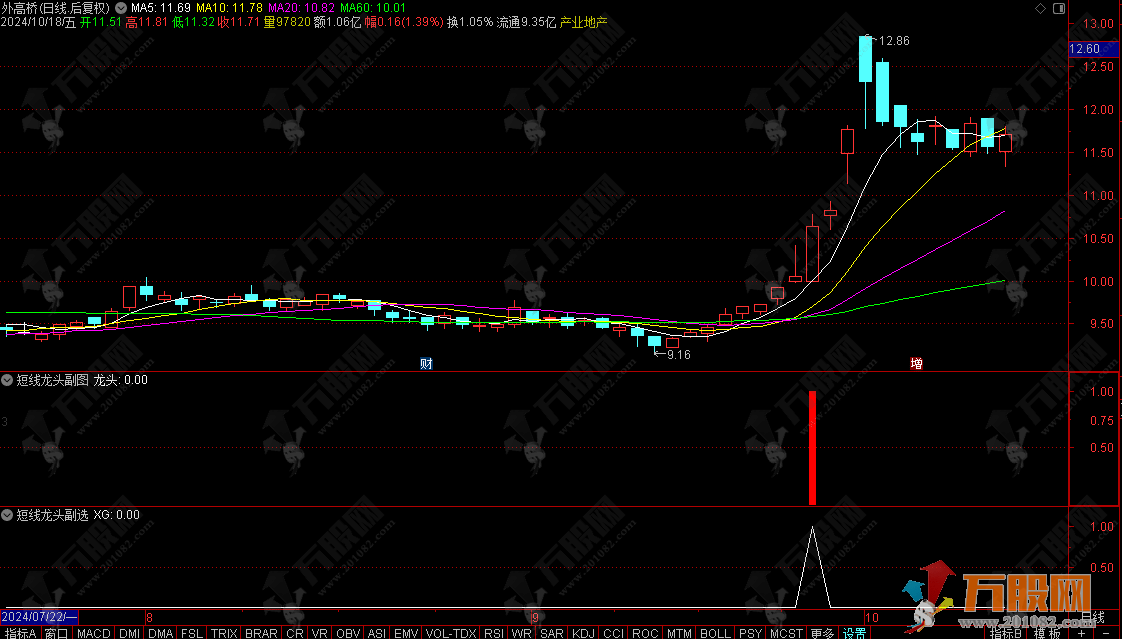
Task: Switch to FSL indicator
Action: coord(192,633)
